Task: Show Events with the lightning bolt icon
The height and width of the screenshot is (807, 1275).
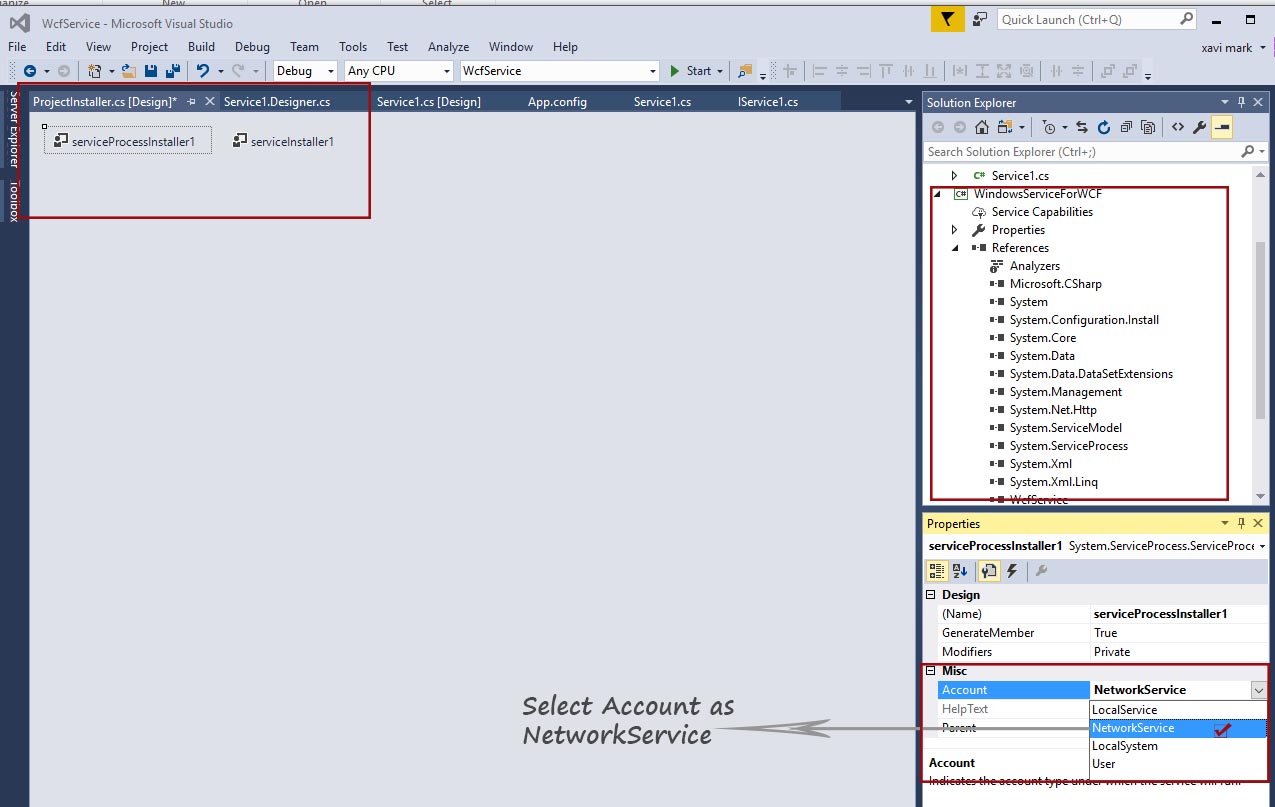Action: (1012, 571)
